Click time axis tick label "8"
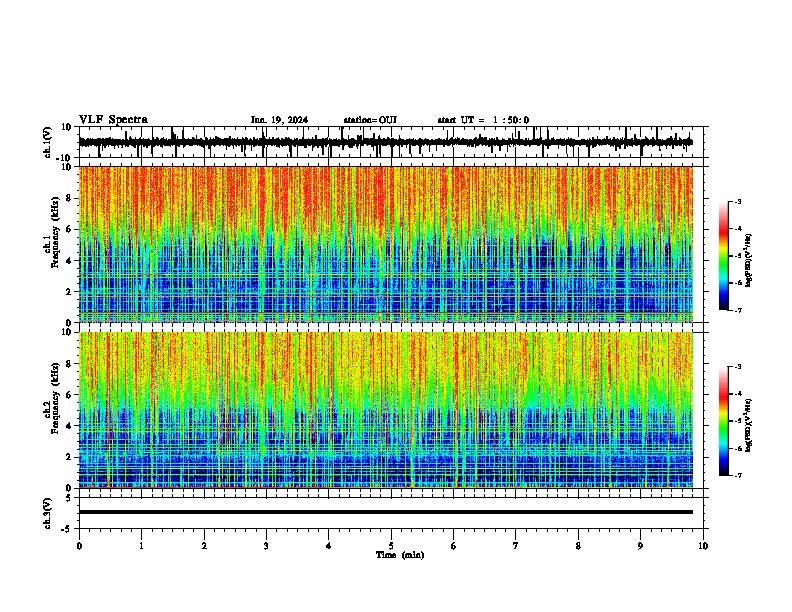This screenshot has width=792, height=612. [x=578, y=546]
